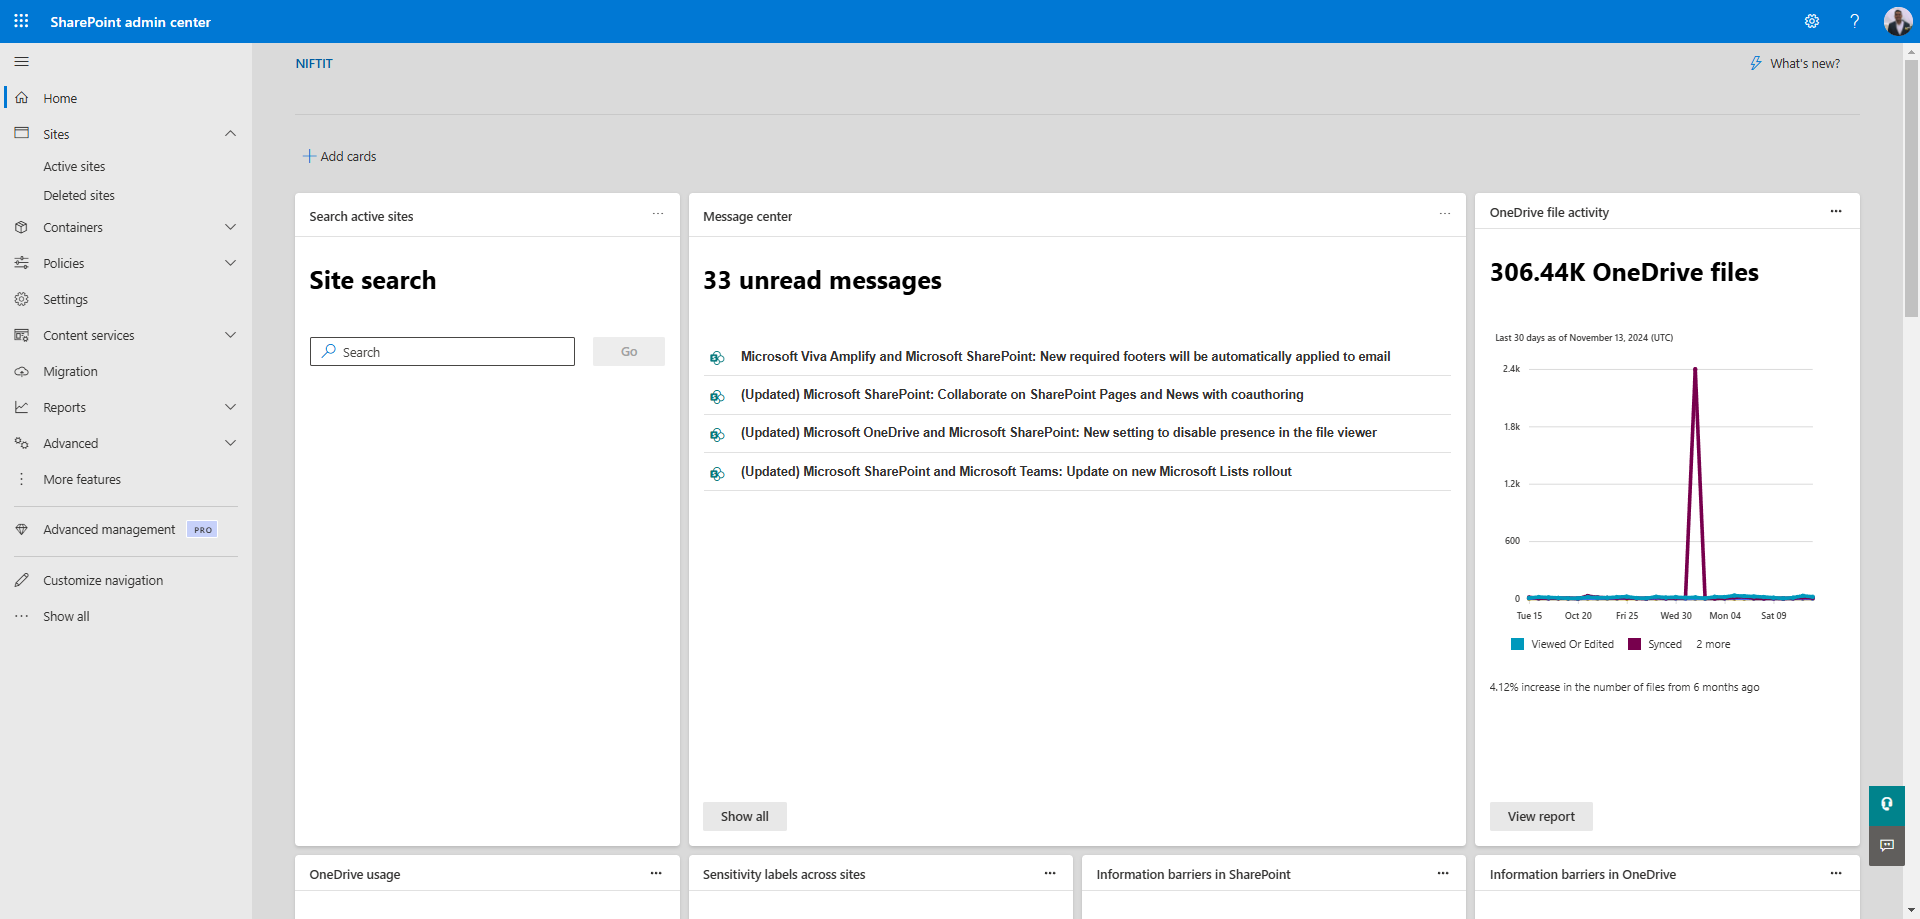1920x919 pixels.
Task: Click the Reports chart icon
Action: [21, 407]
